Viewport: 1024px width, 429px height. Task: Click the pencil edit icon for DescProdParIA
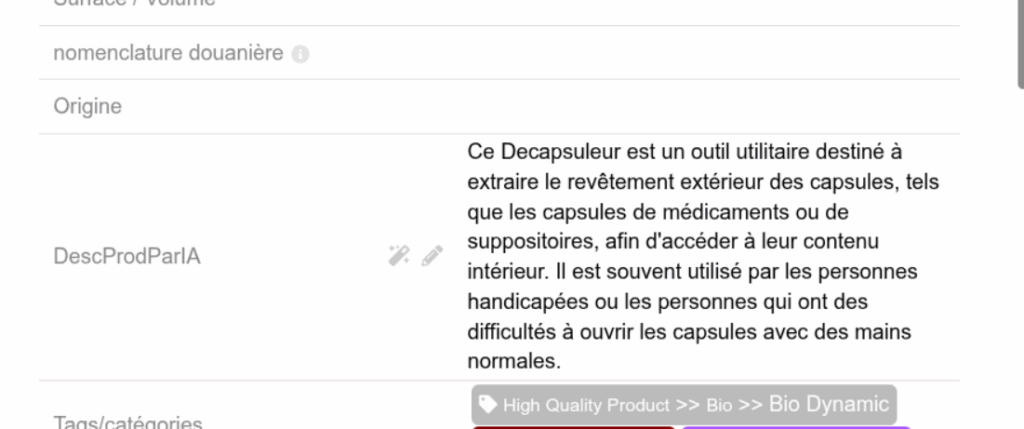[432, 256]
